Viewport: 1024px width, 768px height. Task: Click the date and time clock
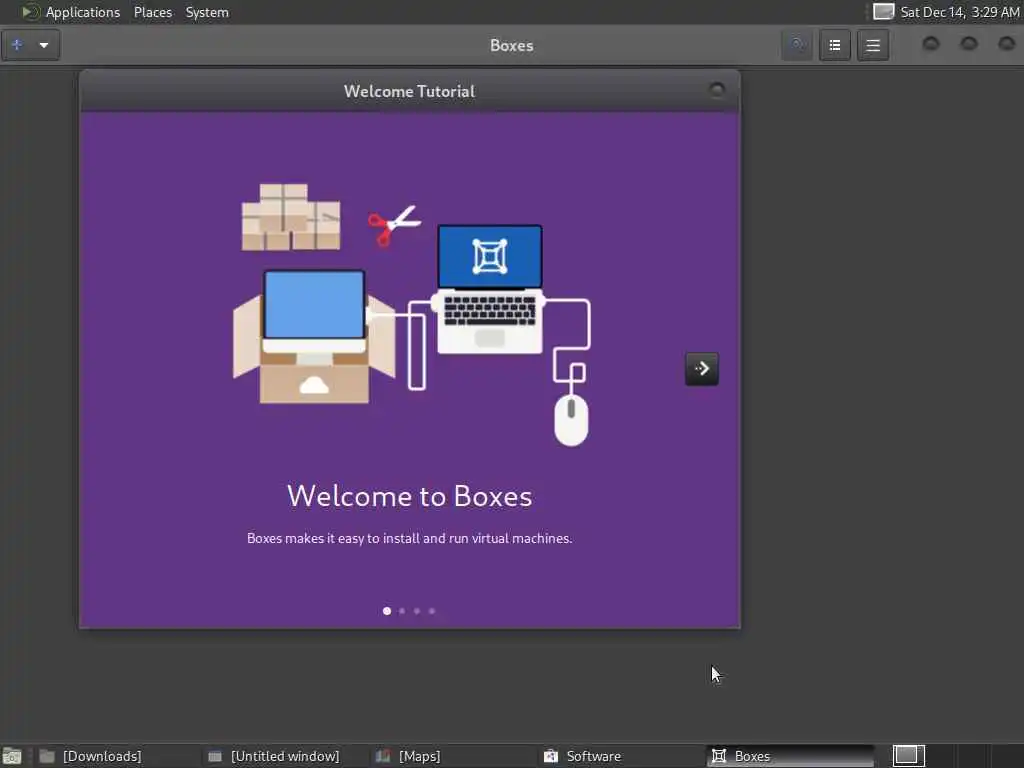959,12
